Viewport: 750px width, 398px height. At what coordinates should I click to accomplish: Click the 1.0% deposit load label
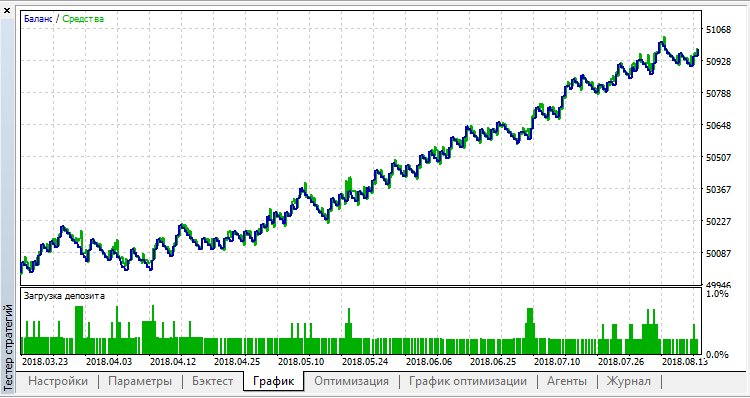[x=717, y=293]
